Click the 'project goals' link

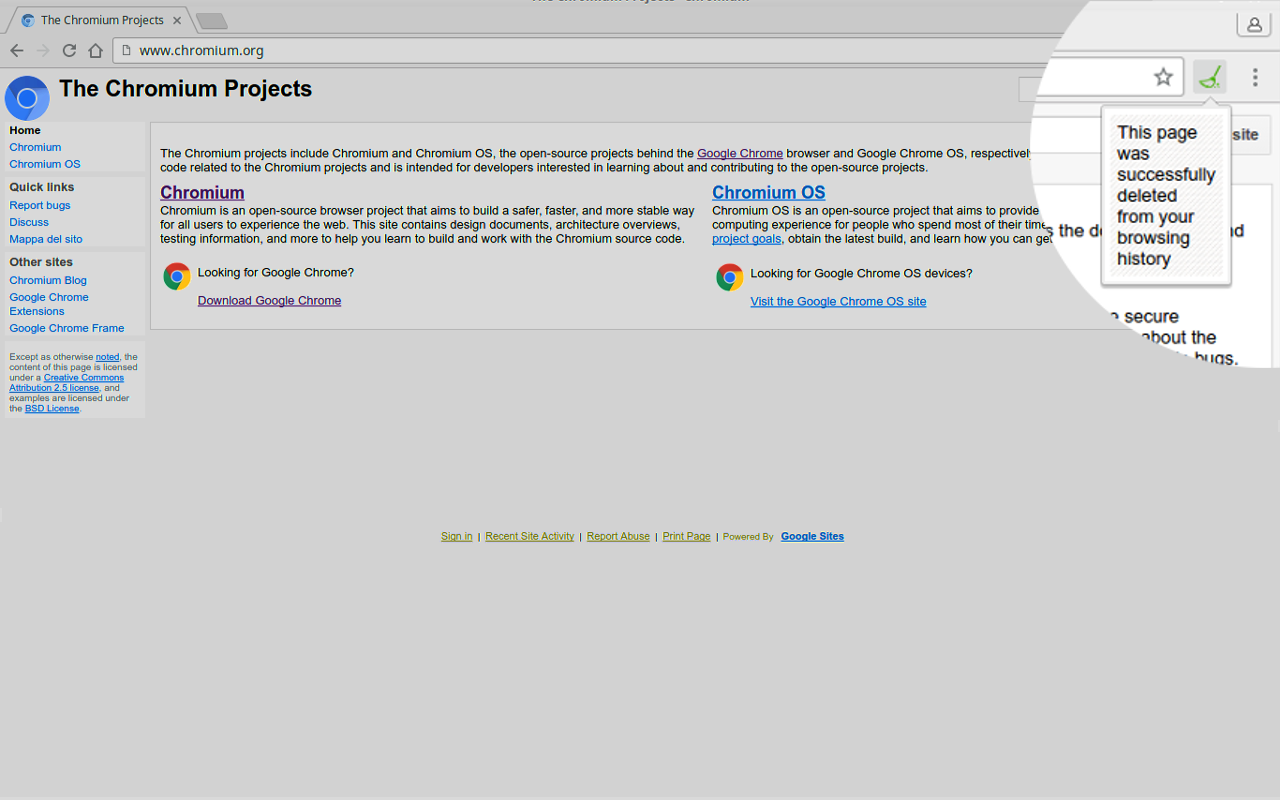pyautogui.click(x=746, y=239)
